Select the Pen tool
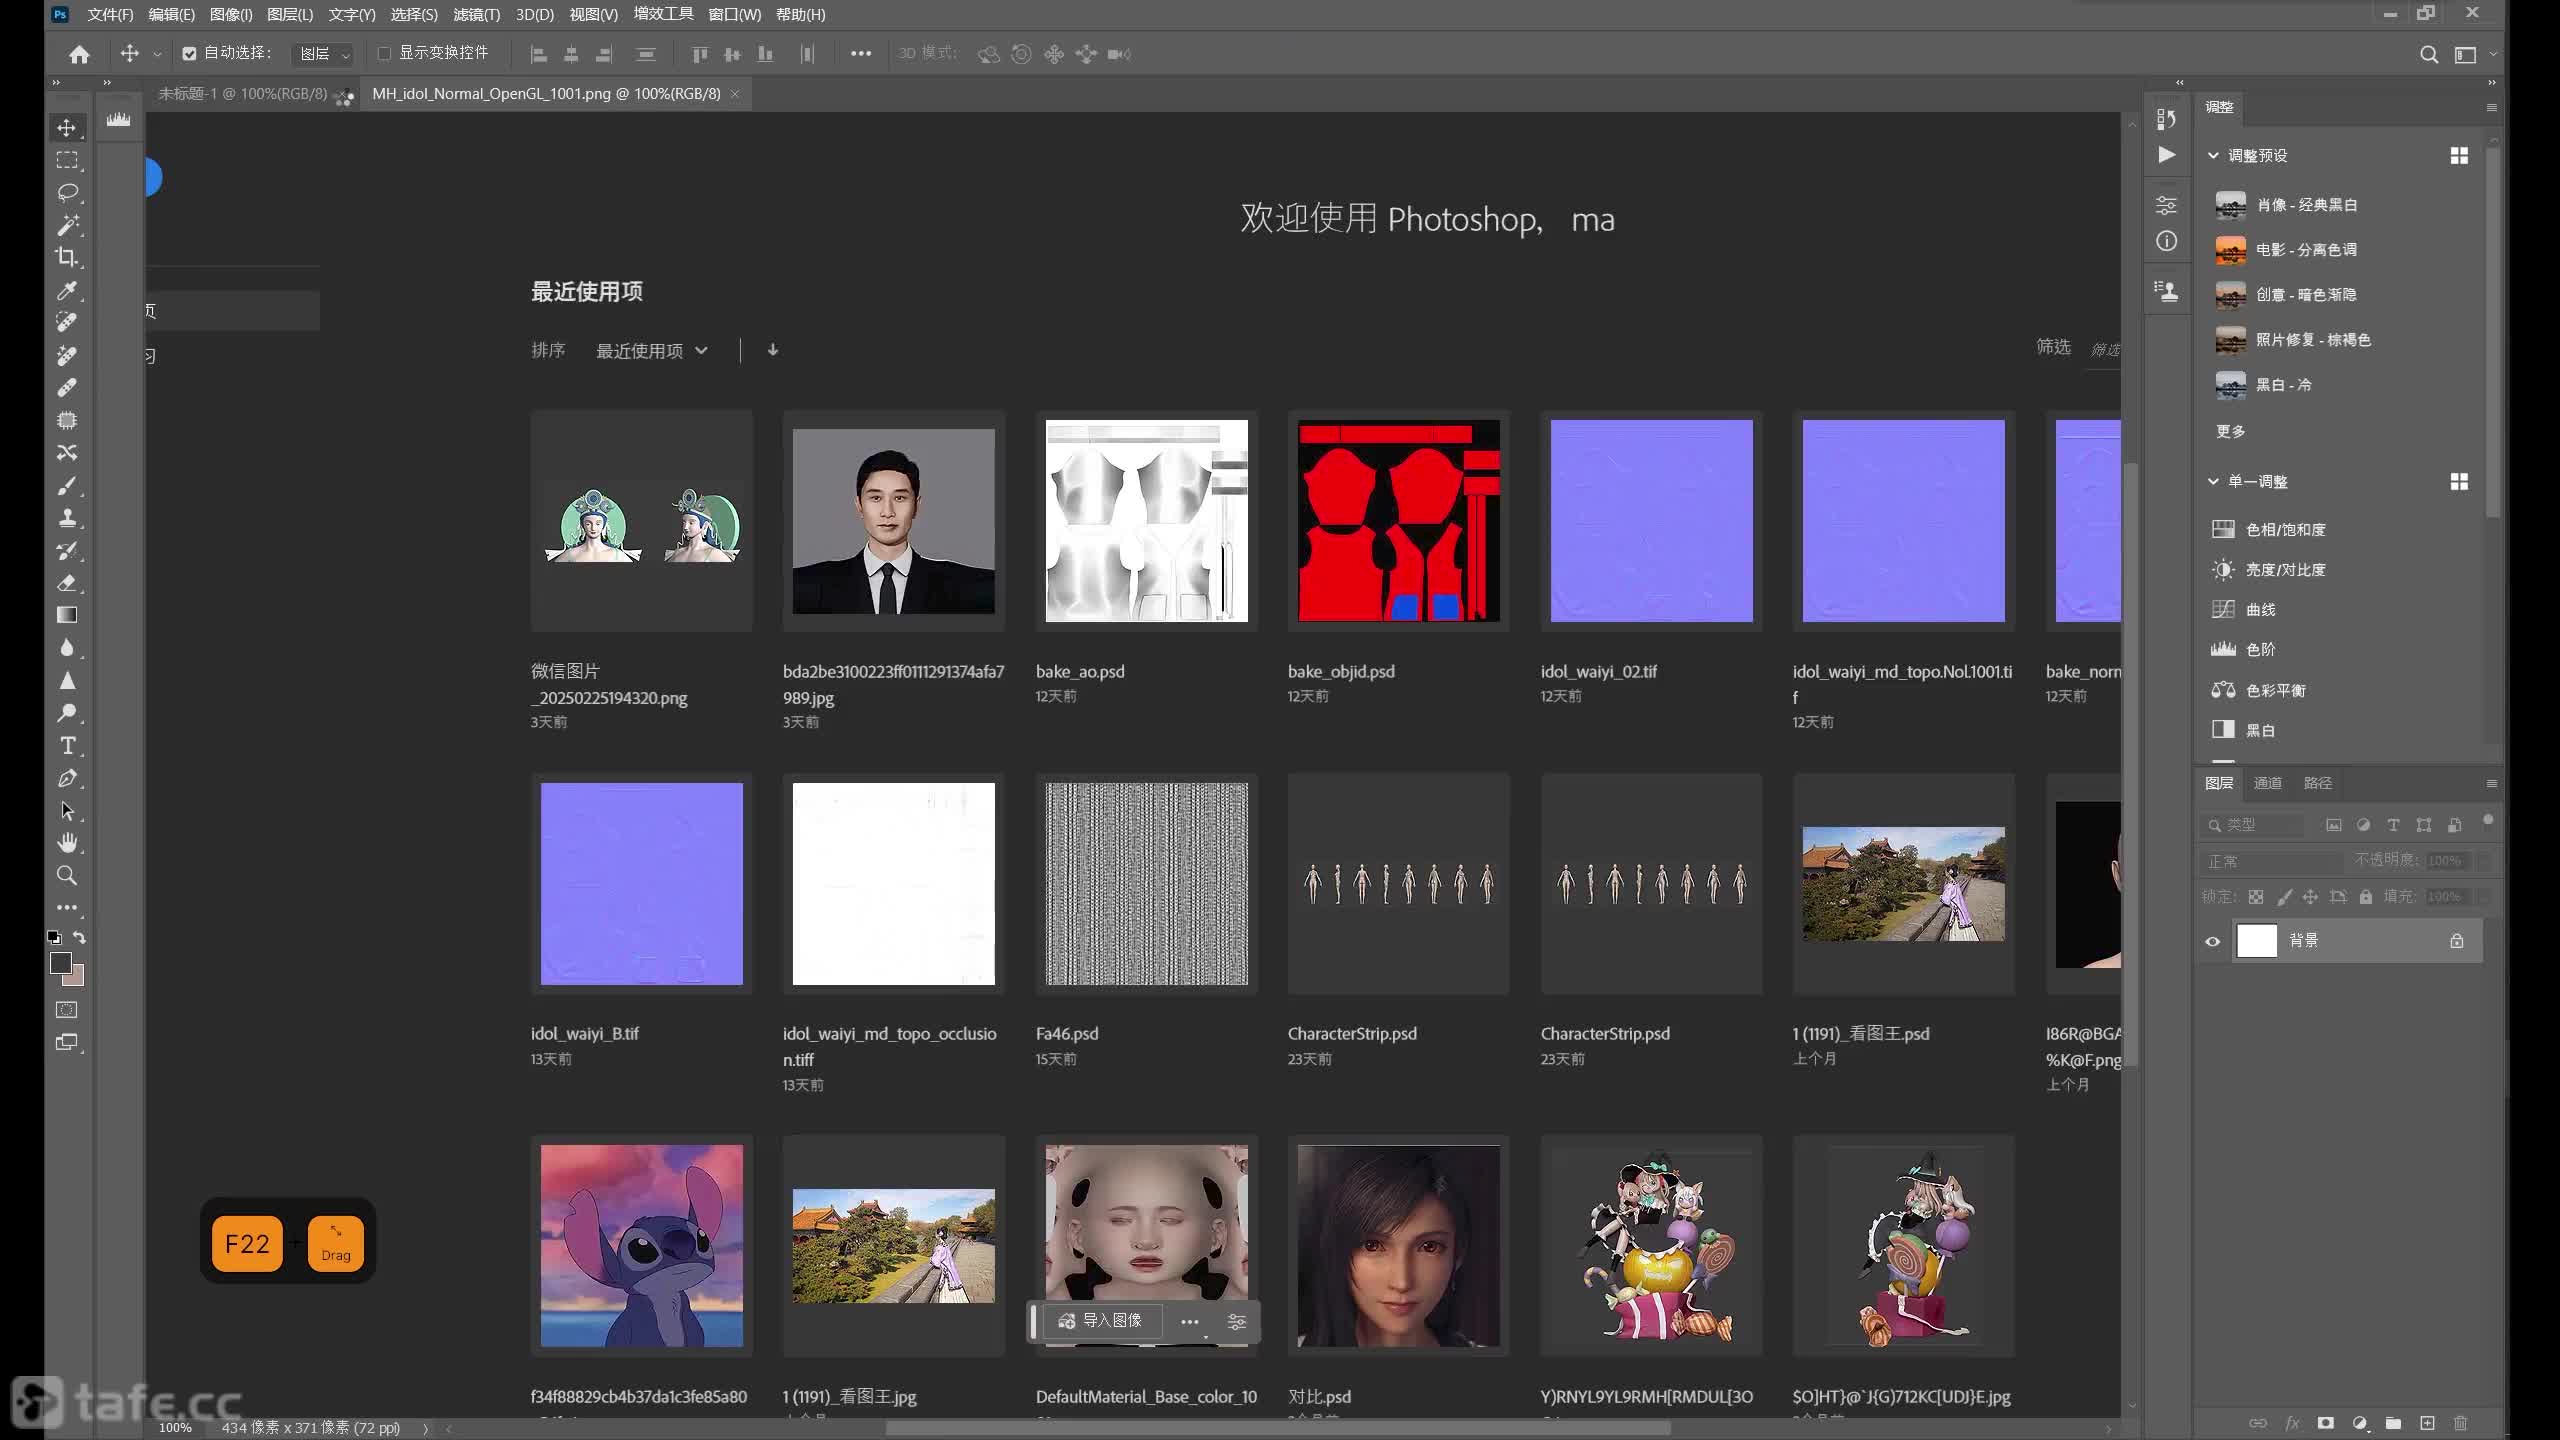The height and width of the screenshot is (1440, 2560). [x=67, y=778]
